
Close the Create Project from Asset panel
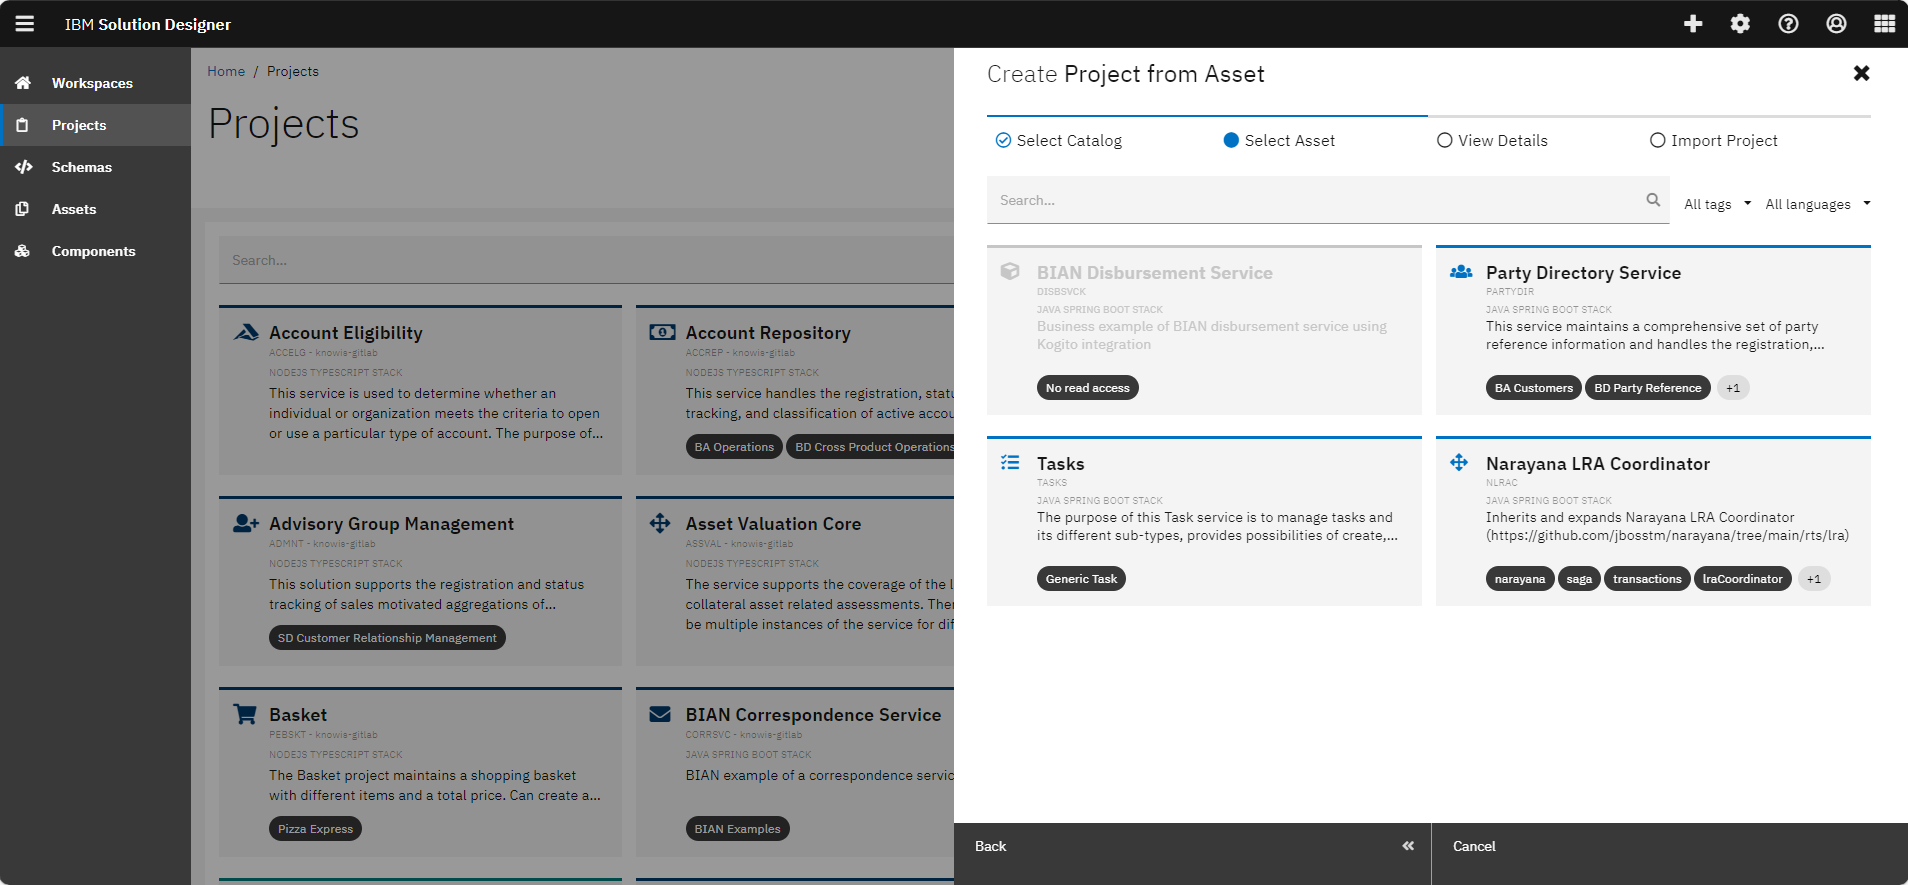[1861, 73]
